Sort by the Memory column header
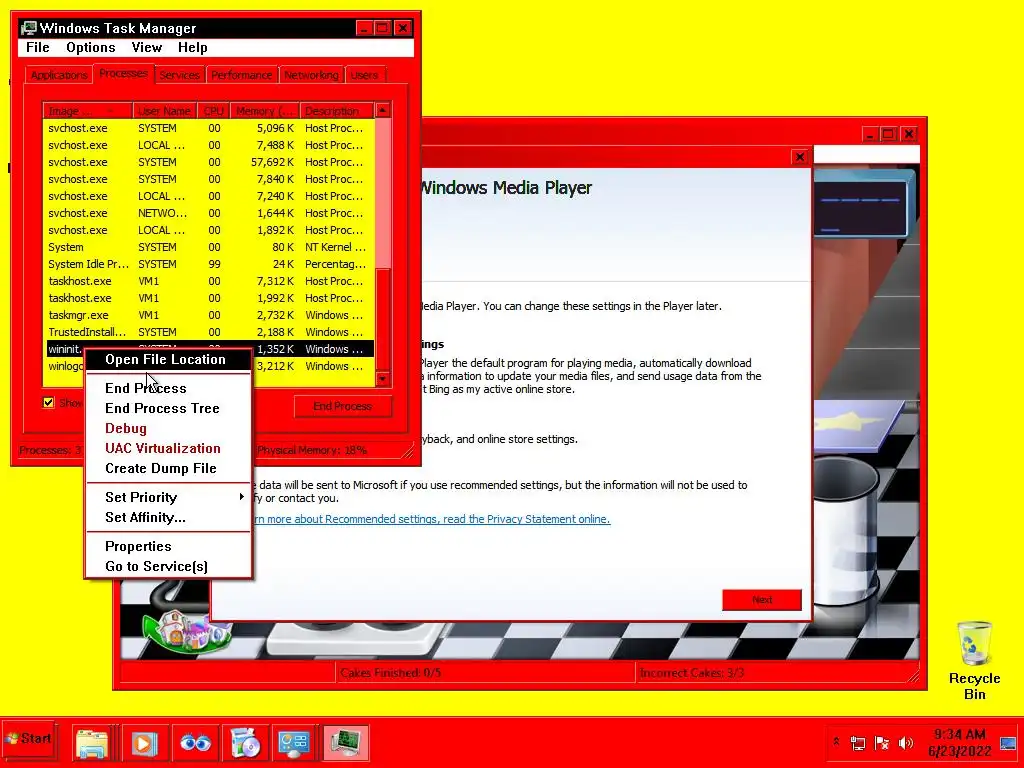The image size is (1024, 768). pyautogui.click(x=265, y=111)
